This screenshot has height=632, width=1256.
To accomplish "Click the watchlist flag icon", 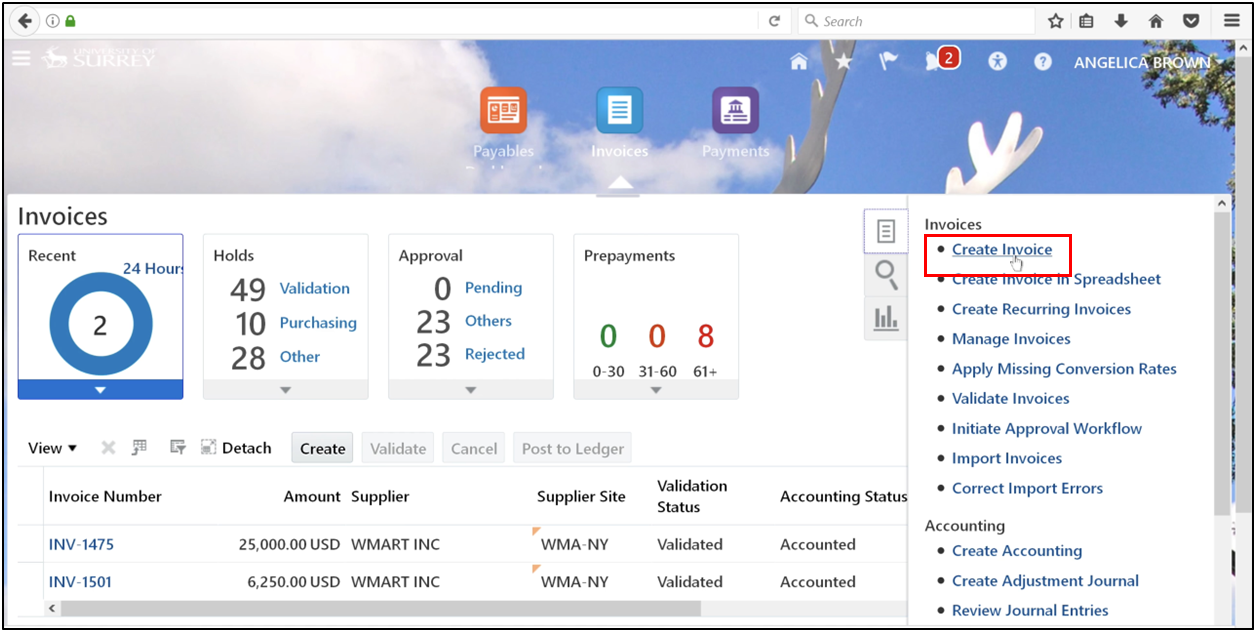I will (888, 61).
